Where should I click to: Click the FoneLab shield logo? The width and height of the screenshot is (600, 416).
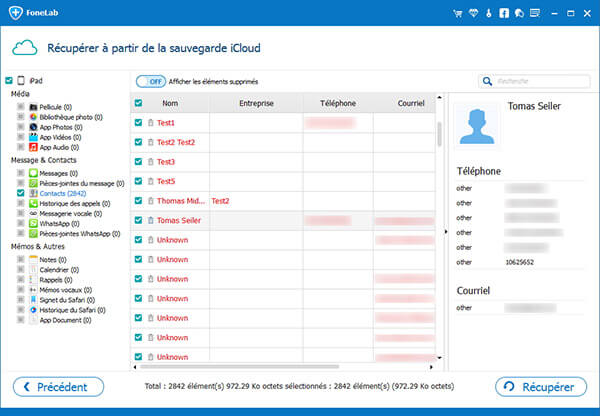click(x=16, y=13)
